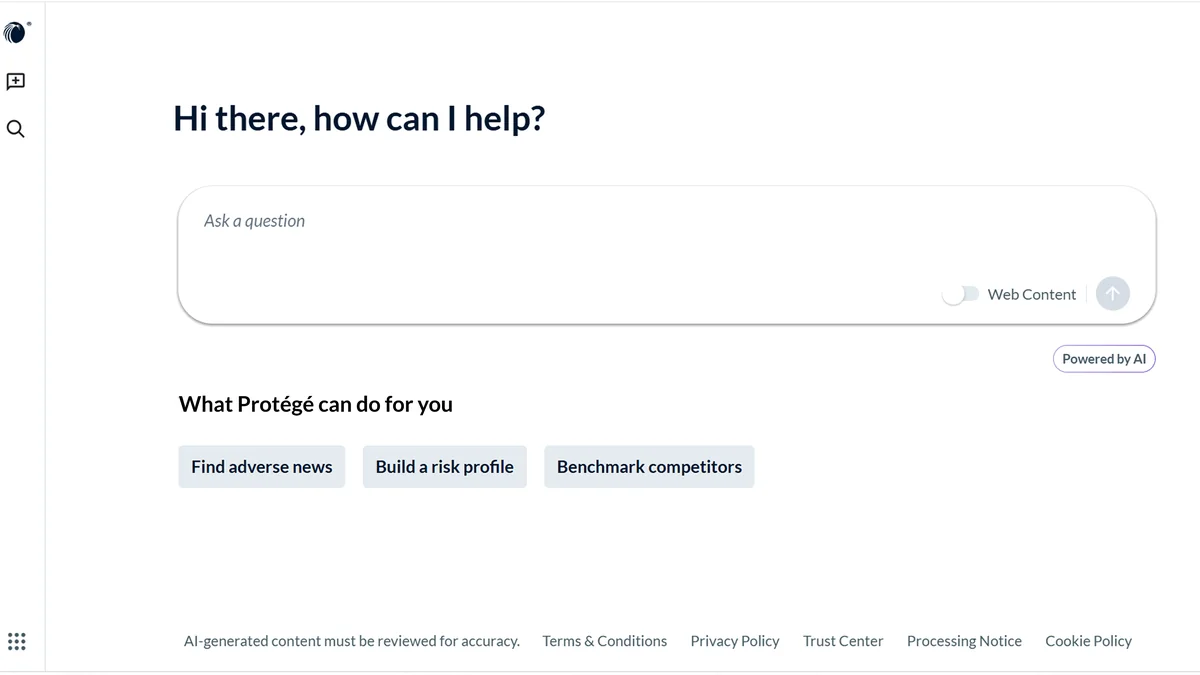The image size is (1200, 675).
Task: Open the Terms & Conditions link
Action: coord(605,641)
